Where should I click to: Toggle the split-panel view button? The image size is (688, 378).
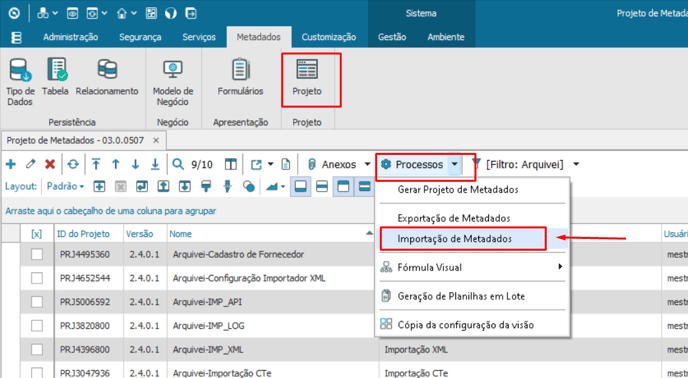[322, 187]
